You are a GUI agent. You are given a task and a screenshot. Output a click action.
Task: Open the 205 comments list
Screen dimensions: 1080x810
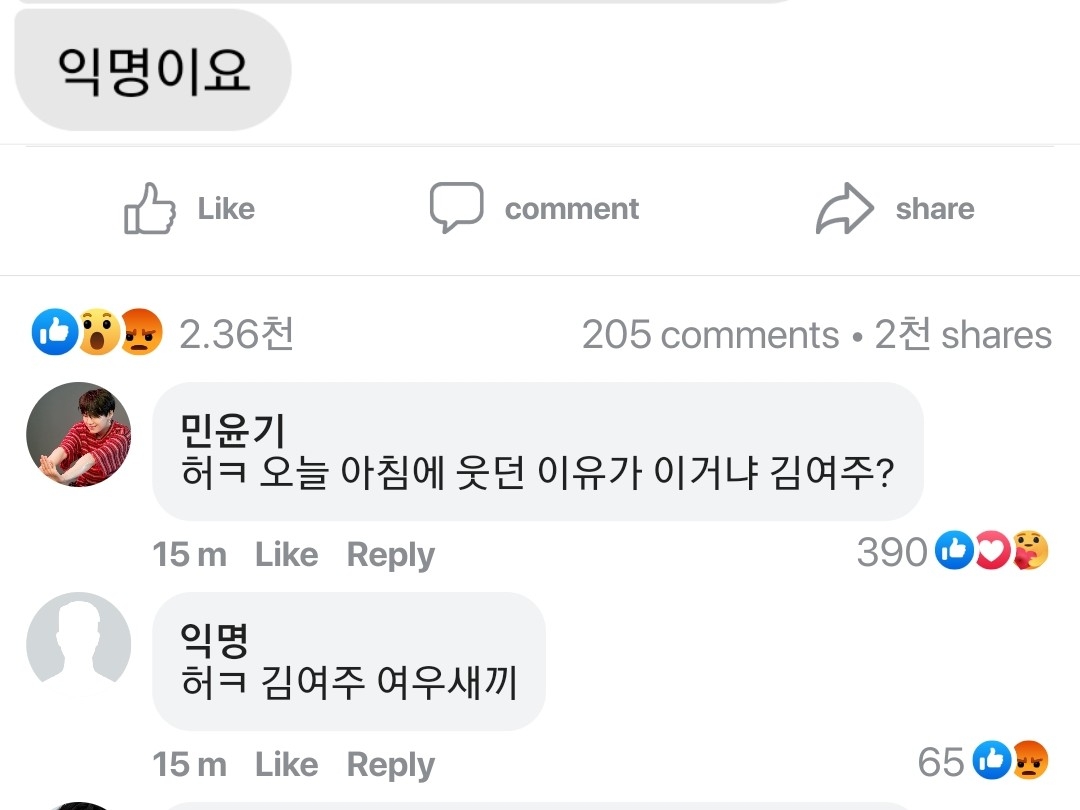coord(710,335)
